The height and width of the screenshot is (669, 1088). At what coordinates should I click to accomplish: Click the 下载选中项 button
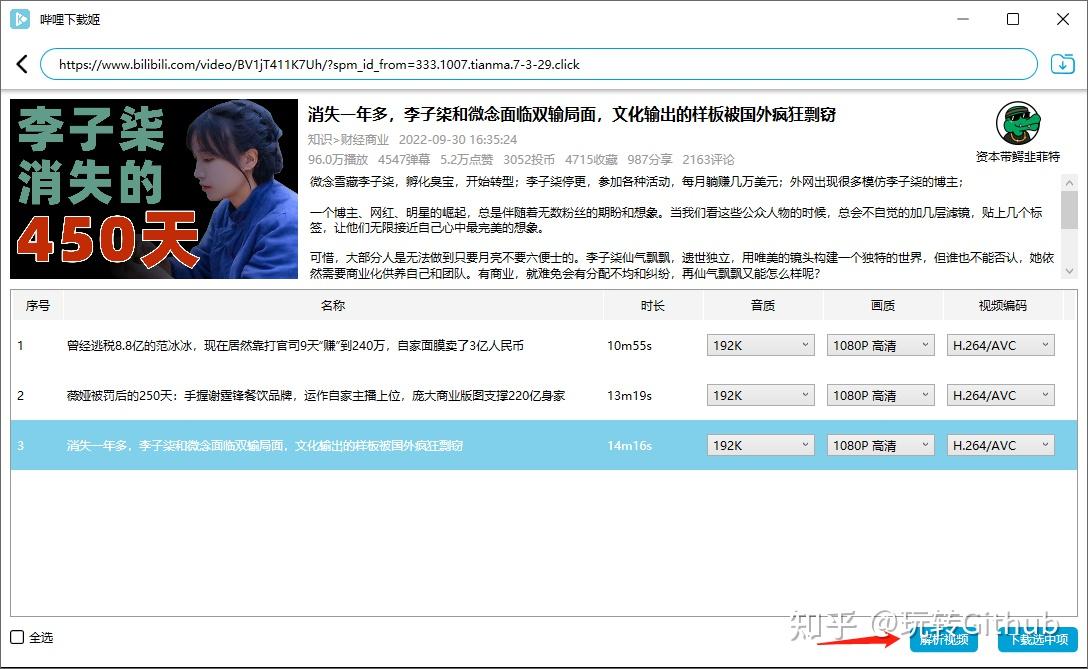[1038, 639]
